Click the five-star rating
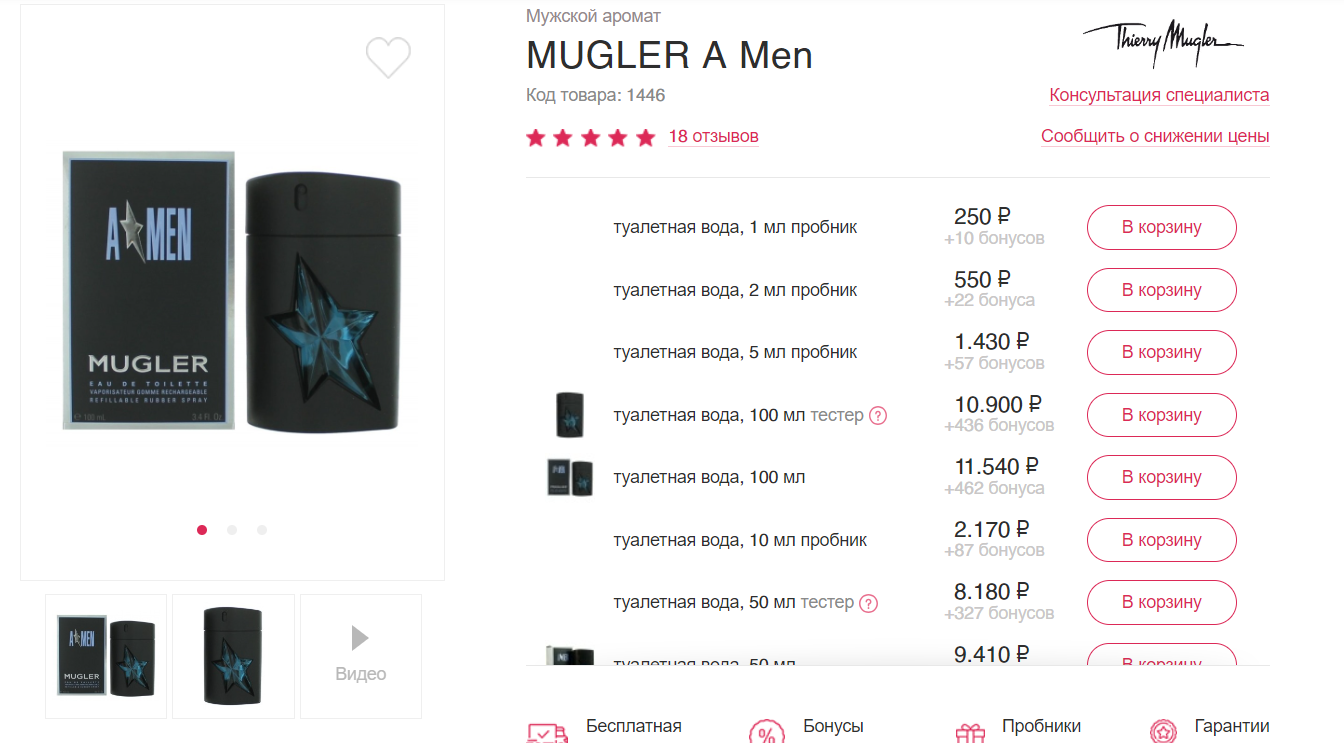 tap(591, 137)
